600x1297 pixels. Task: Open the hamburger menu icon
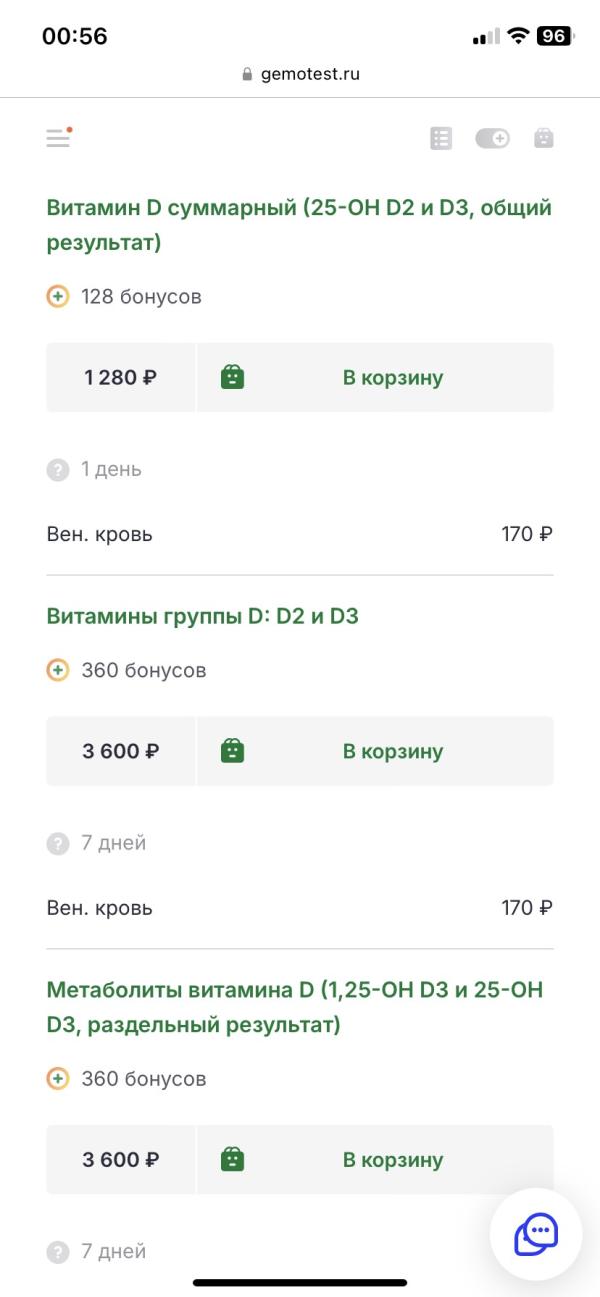coord(59,138)
